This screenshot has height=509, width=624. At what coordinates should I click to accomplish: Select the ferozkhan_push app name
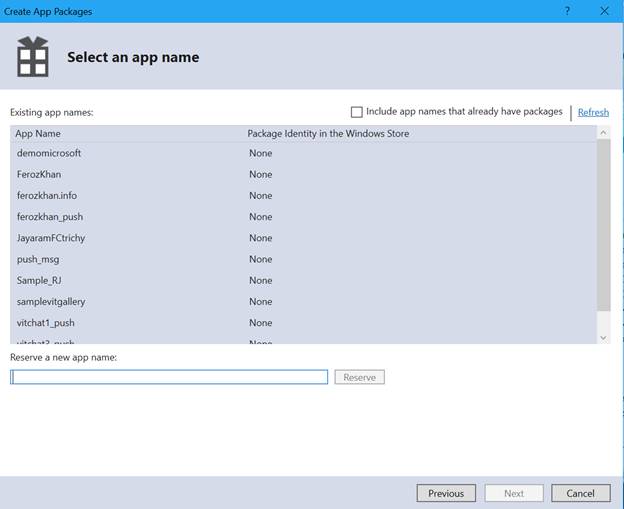point(51,216)
